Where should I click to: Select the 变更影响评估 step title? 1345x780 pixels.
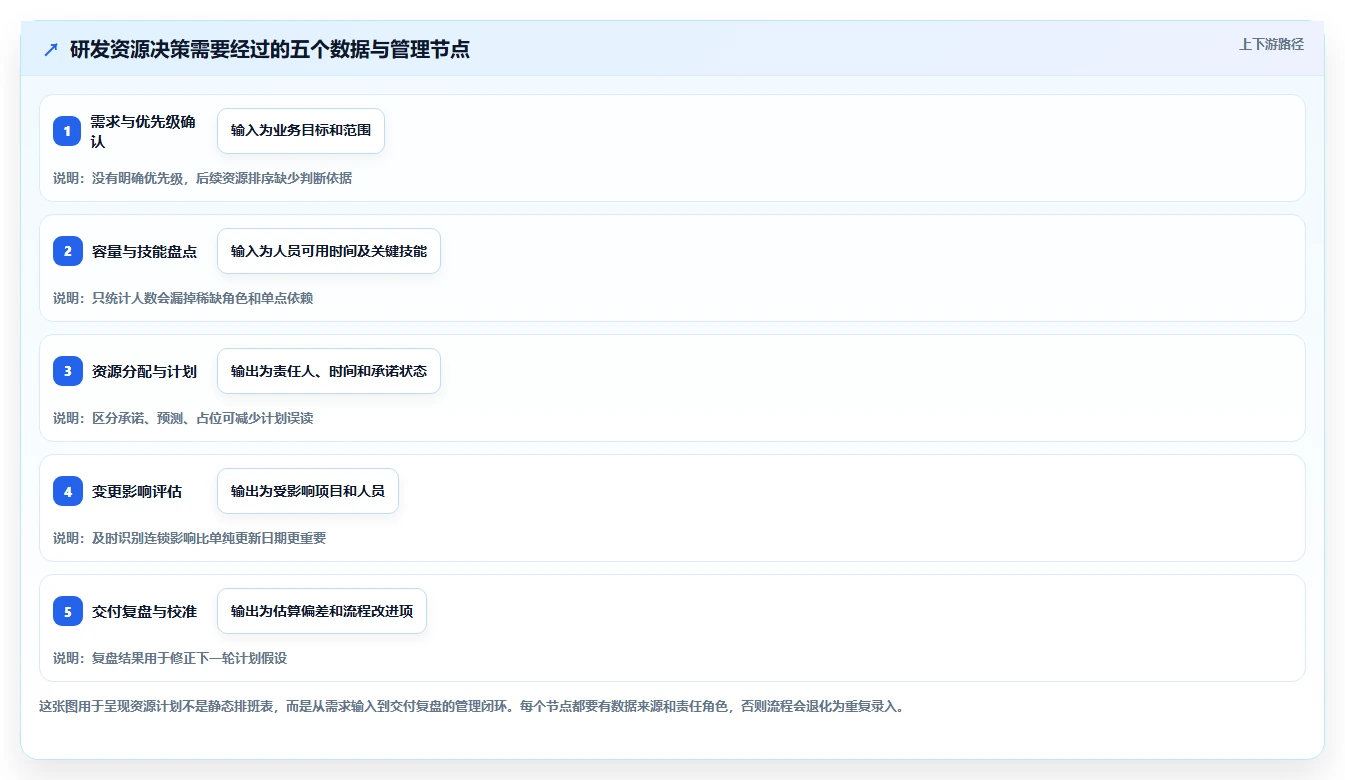pyautogui.click(x=137, y=492)
